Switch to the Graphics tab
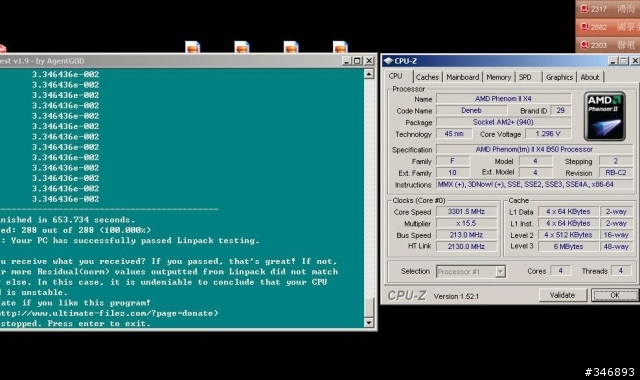Viewport: 640px width, 380px height. [x=559, y=77]
